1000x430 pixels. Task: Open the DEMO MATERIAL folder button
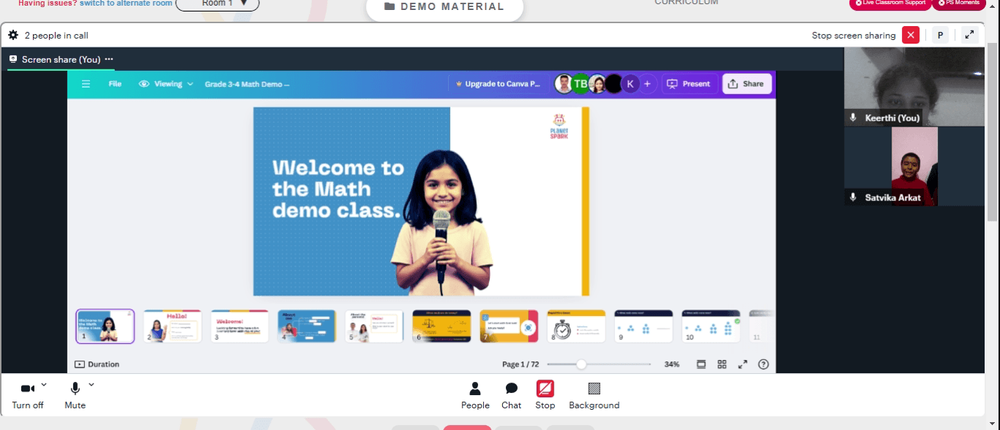pyautogui.click(x=445, y=7)
